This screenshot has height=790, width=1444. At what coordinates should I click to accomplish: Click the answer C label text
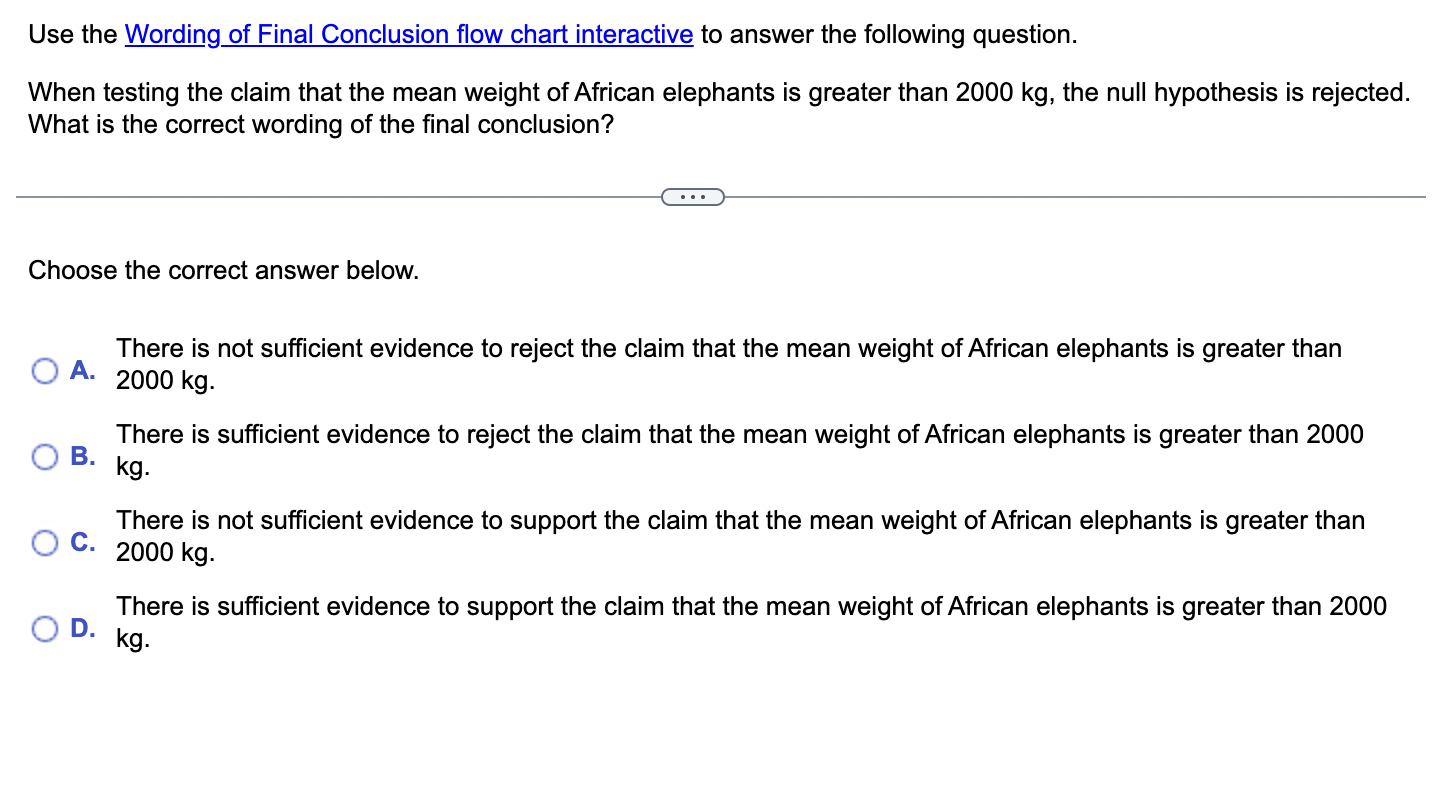coord(84,542)
